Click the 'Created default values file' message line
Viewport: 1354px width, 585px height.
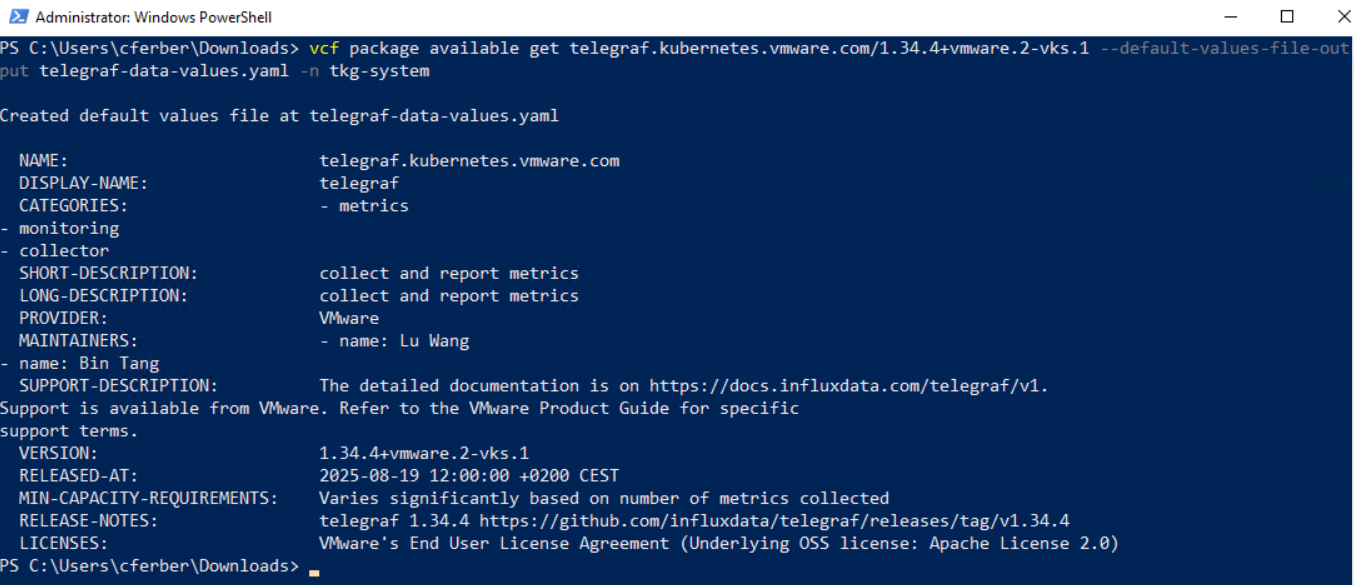click(x=279, y=116)
